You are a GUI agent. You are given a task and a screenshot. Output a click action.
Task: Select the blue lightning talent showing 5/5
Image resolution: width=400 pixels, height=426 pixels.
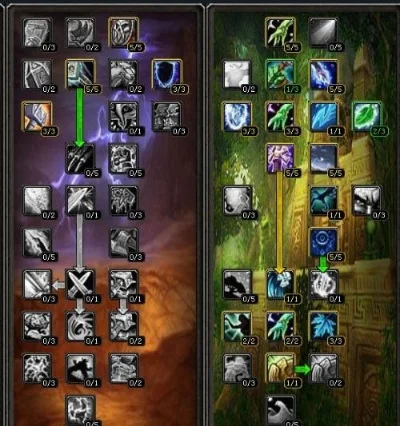[323, 74]
